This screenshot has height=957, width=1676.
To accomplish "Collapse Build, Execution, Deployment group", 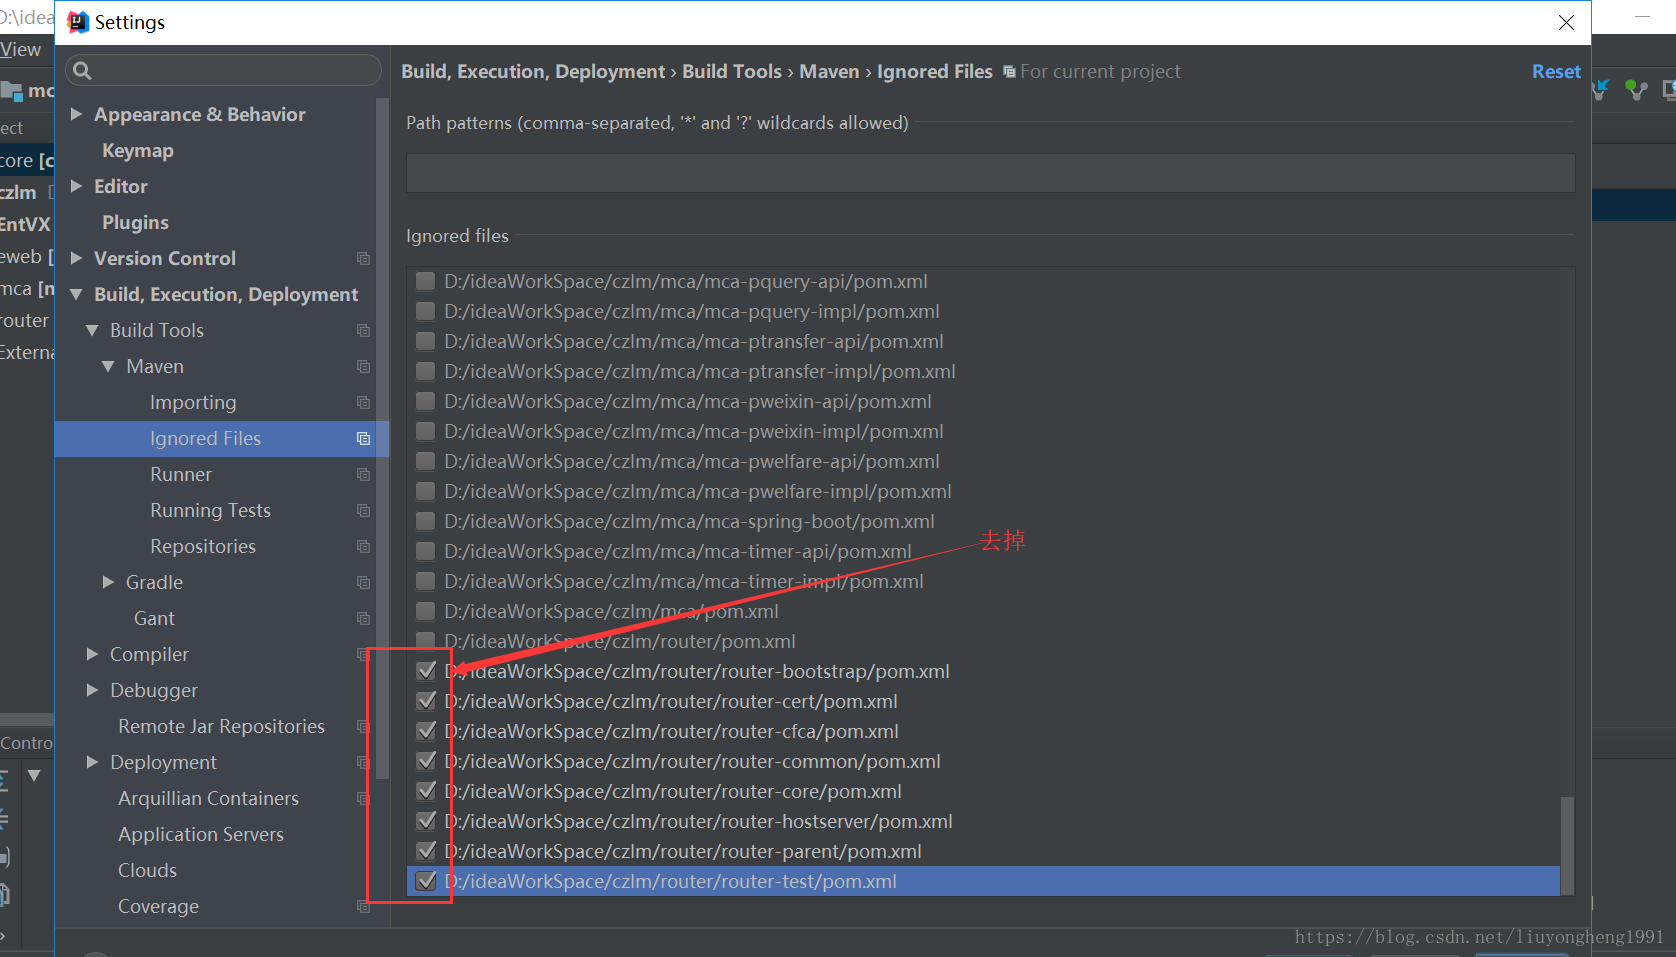I will pyautogui.click(x=76, y=294).
